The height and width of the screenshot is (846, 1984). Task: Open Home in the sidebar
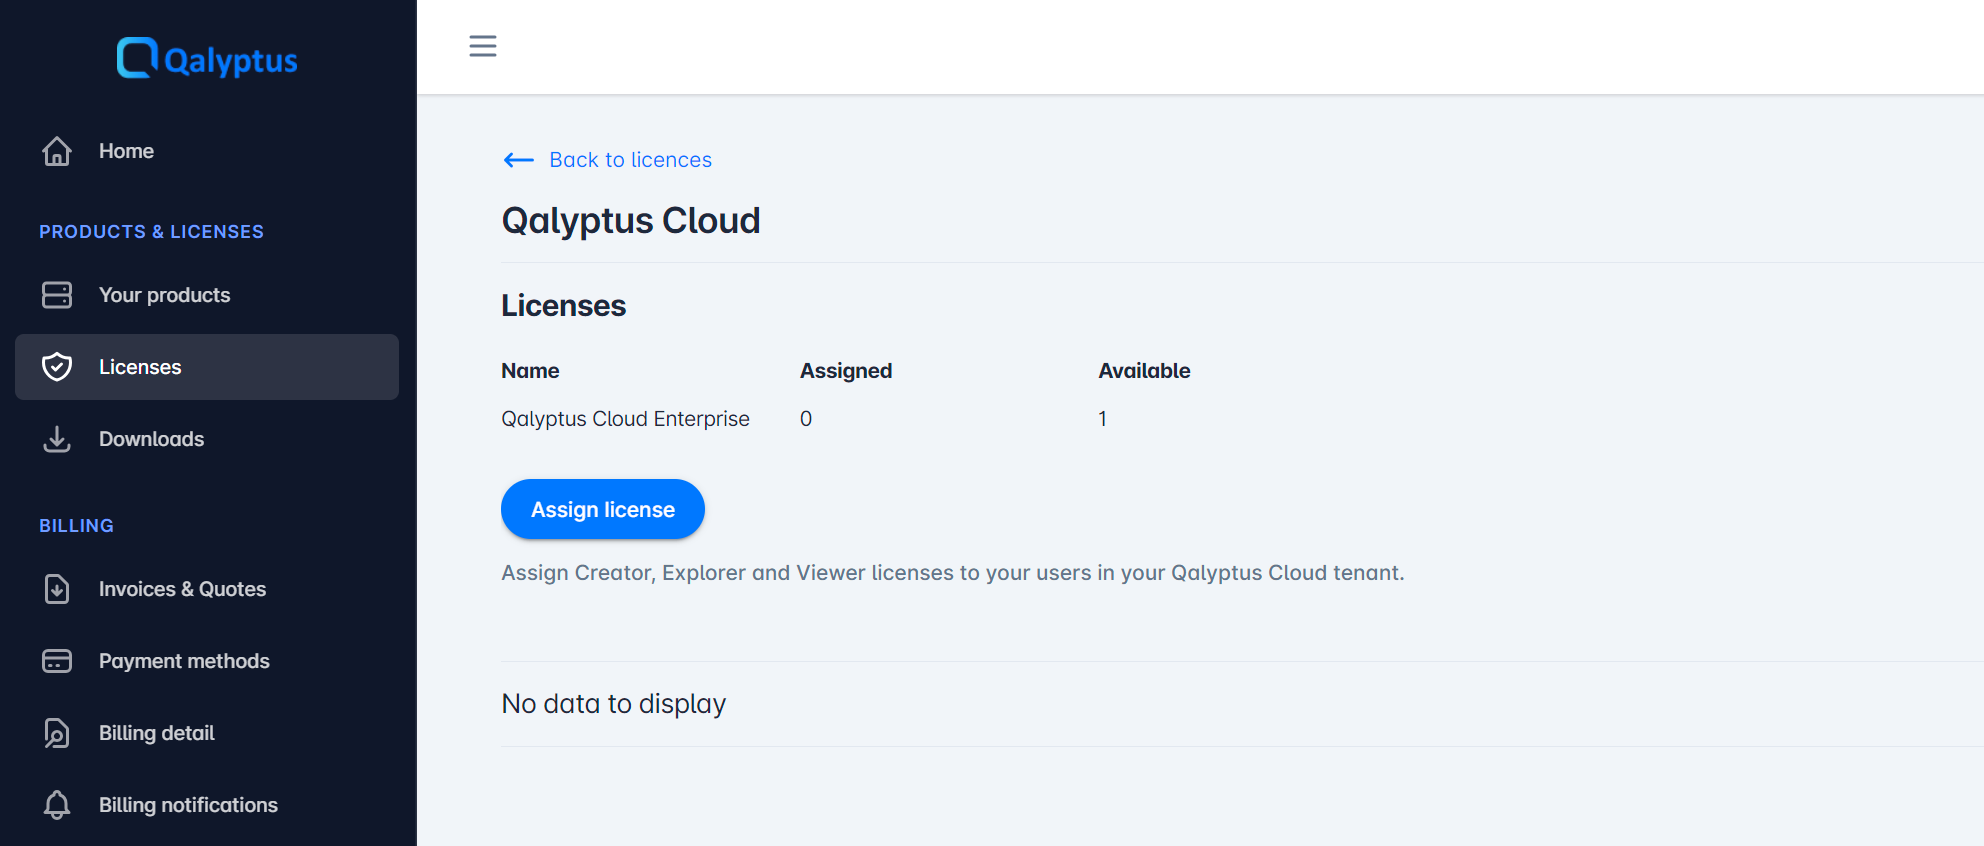(207, 151)
